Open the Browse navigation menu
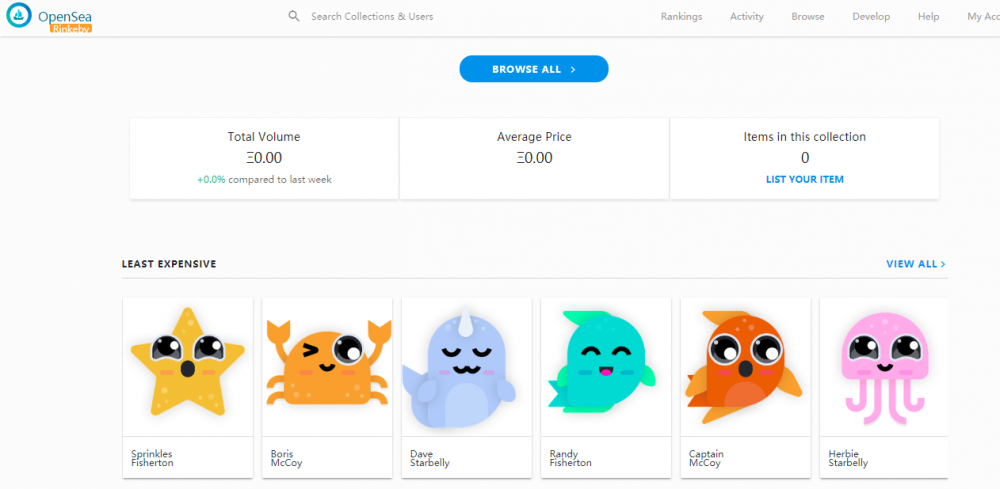This screenshot has width=1000, height=489. click(808, 16)
